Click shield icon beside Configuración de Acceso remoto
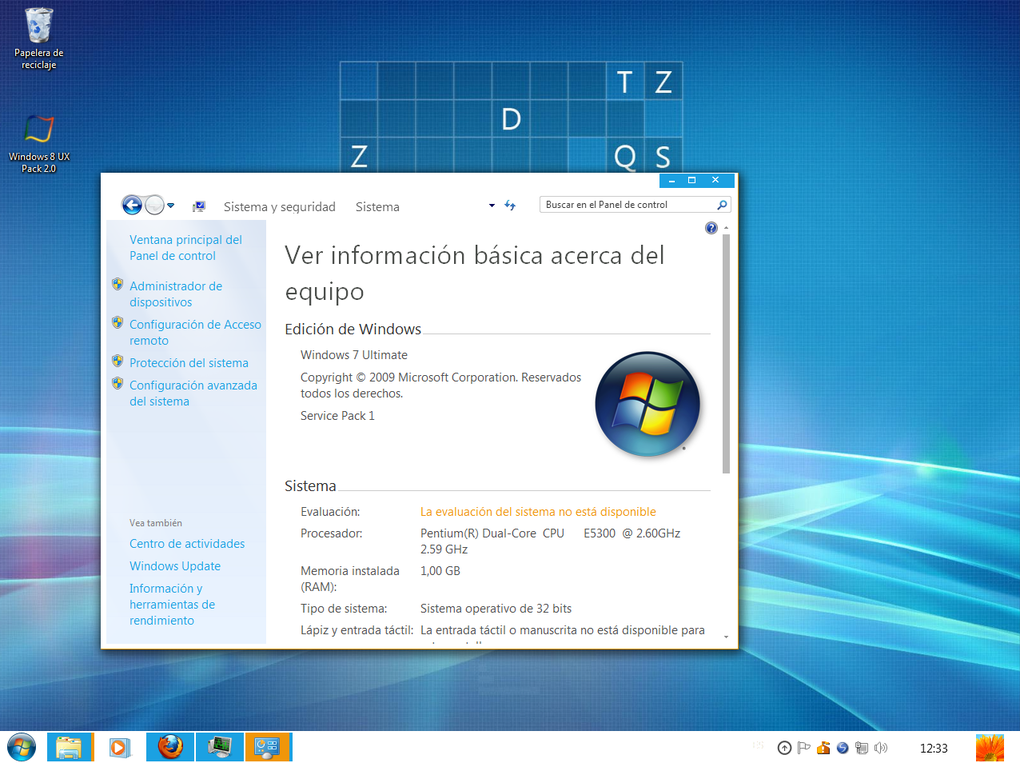The image size is (1020, 763). pyautogui.click(x=117, y=323)
